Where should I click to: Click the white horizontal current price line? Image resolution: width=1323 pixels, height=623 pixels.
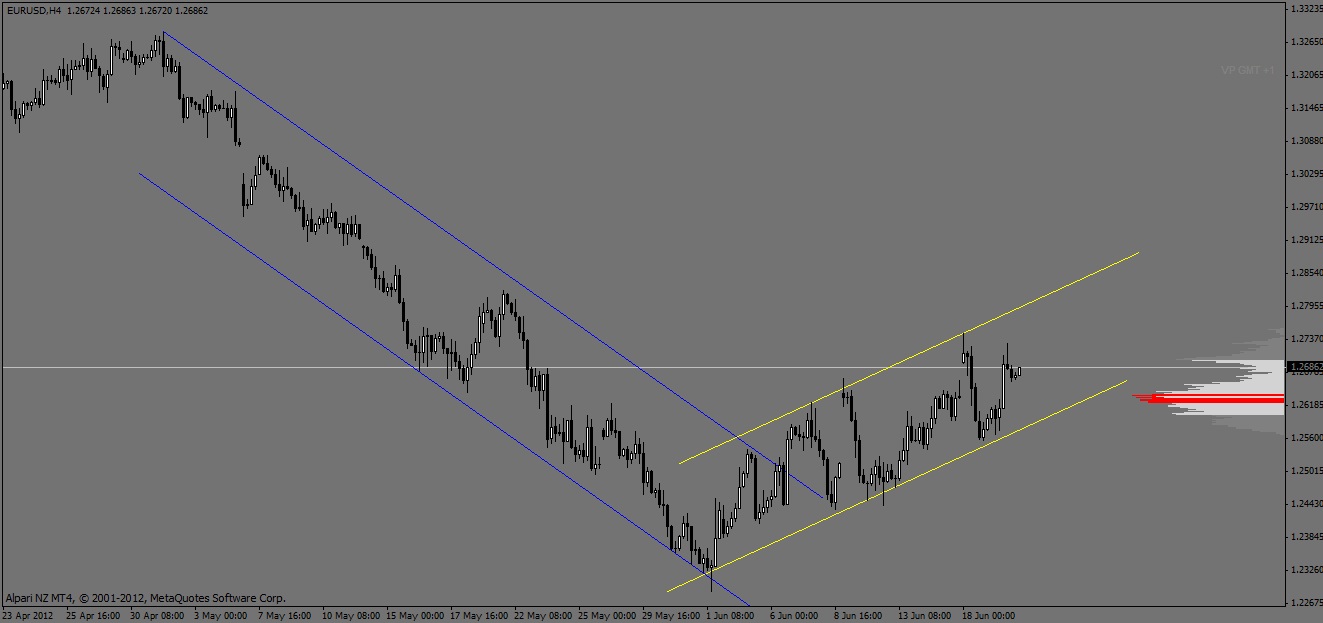(643, 368)
